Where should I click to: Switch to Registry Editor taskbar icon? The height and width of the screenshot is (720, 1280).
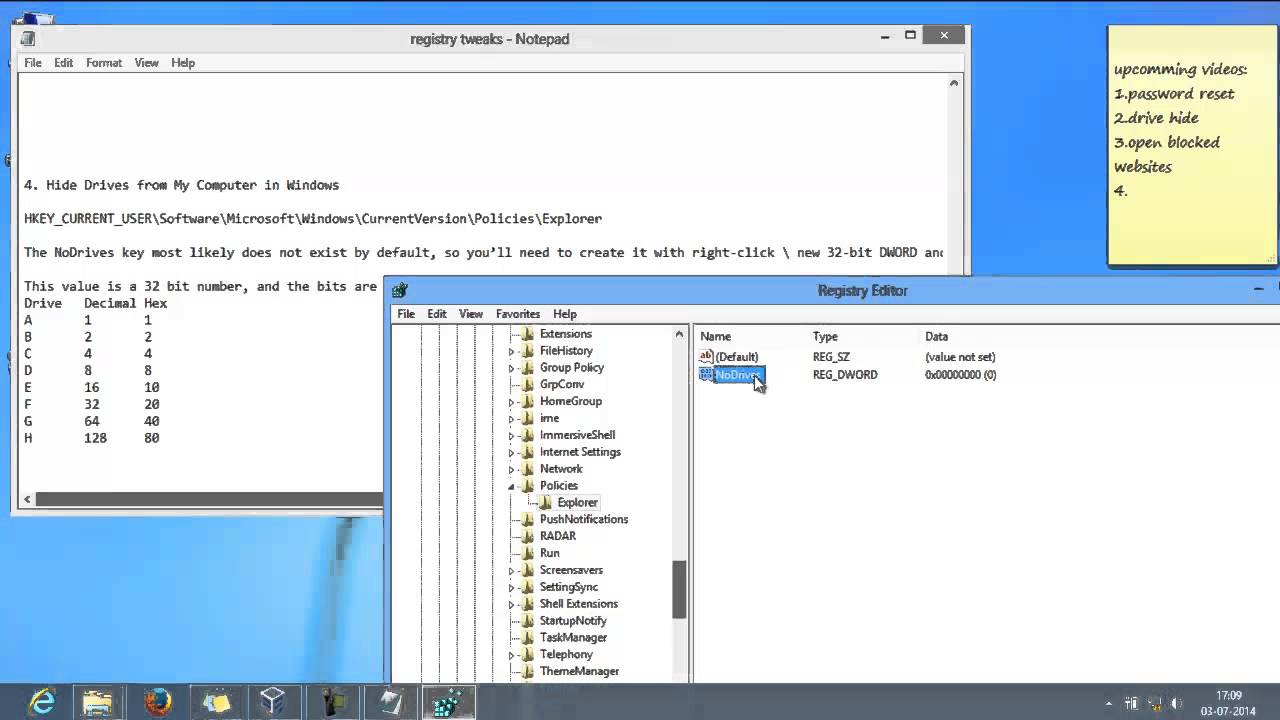(x=447, y=702)
